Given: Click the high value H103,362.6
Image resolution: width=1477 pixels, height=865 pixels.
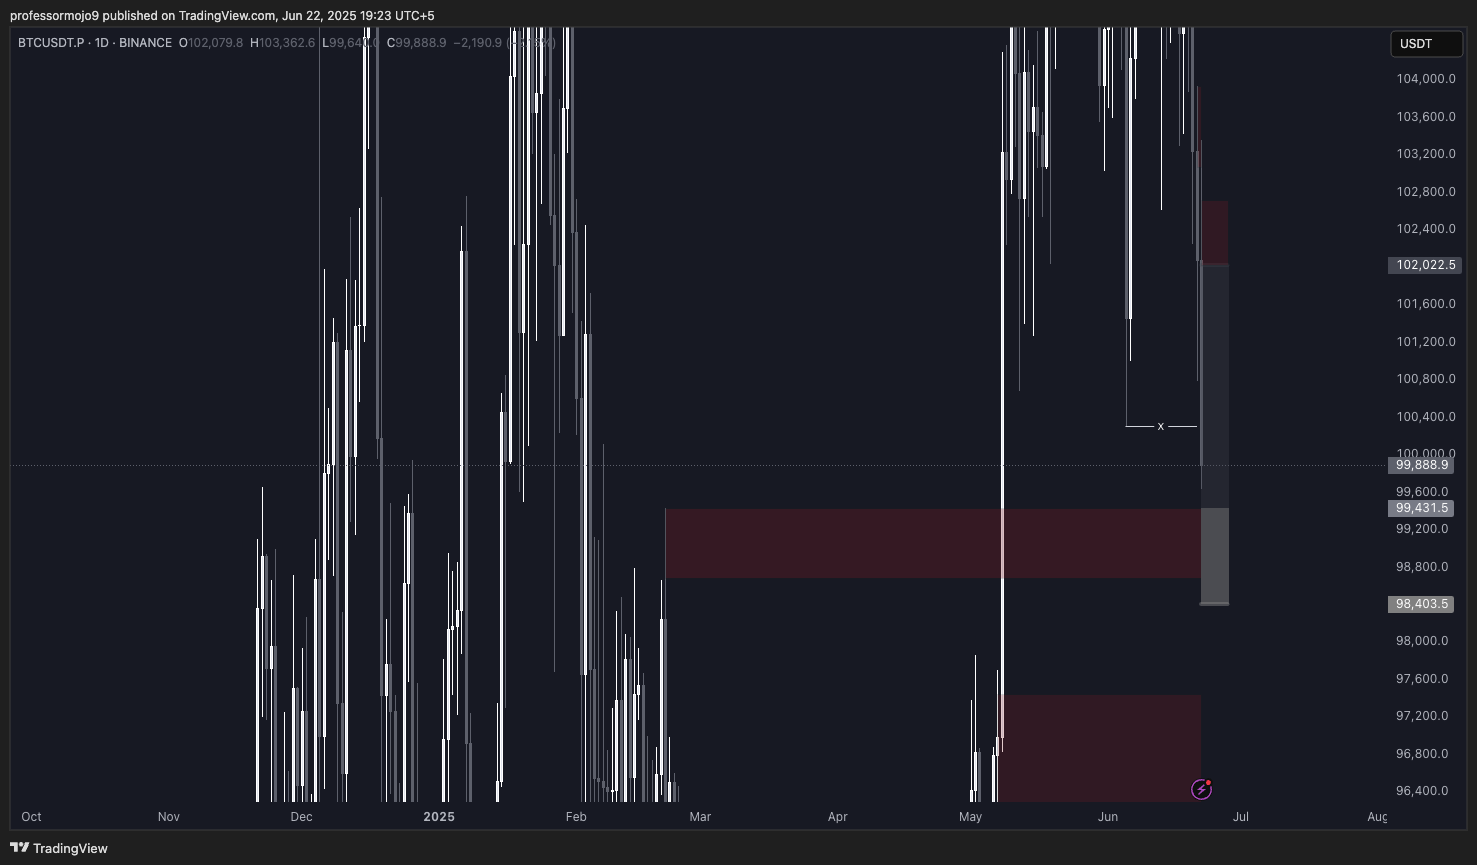Looking at the screenshot, I should coord(282,43).
